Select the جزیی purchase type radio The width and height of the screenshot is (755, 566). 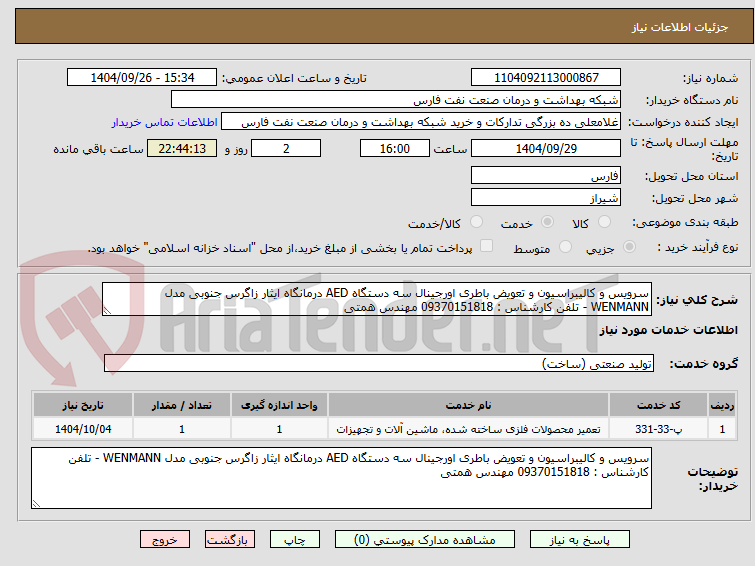[629, 247]
